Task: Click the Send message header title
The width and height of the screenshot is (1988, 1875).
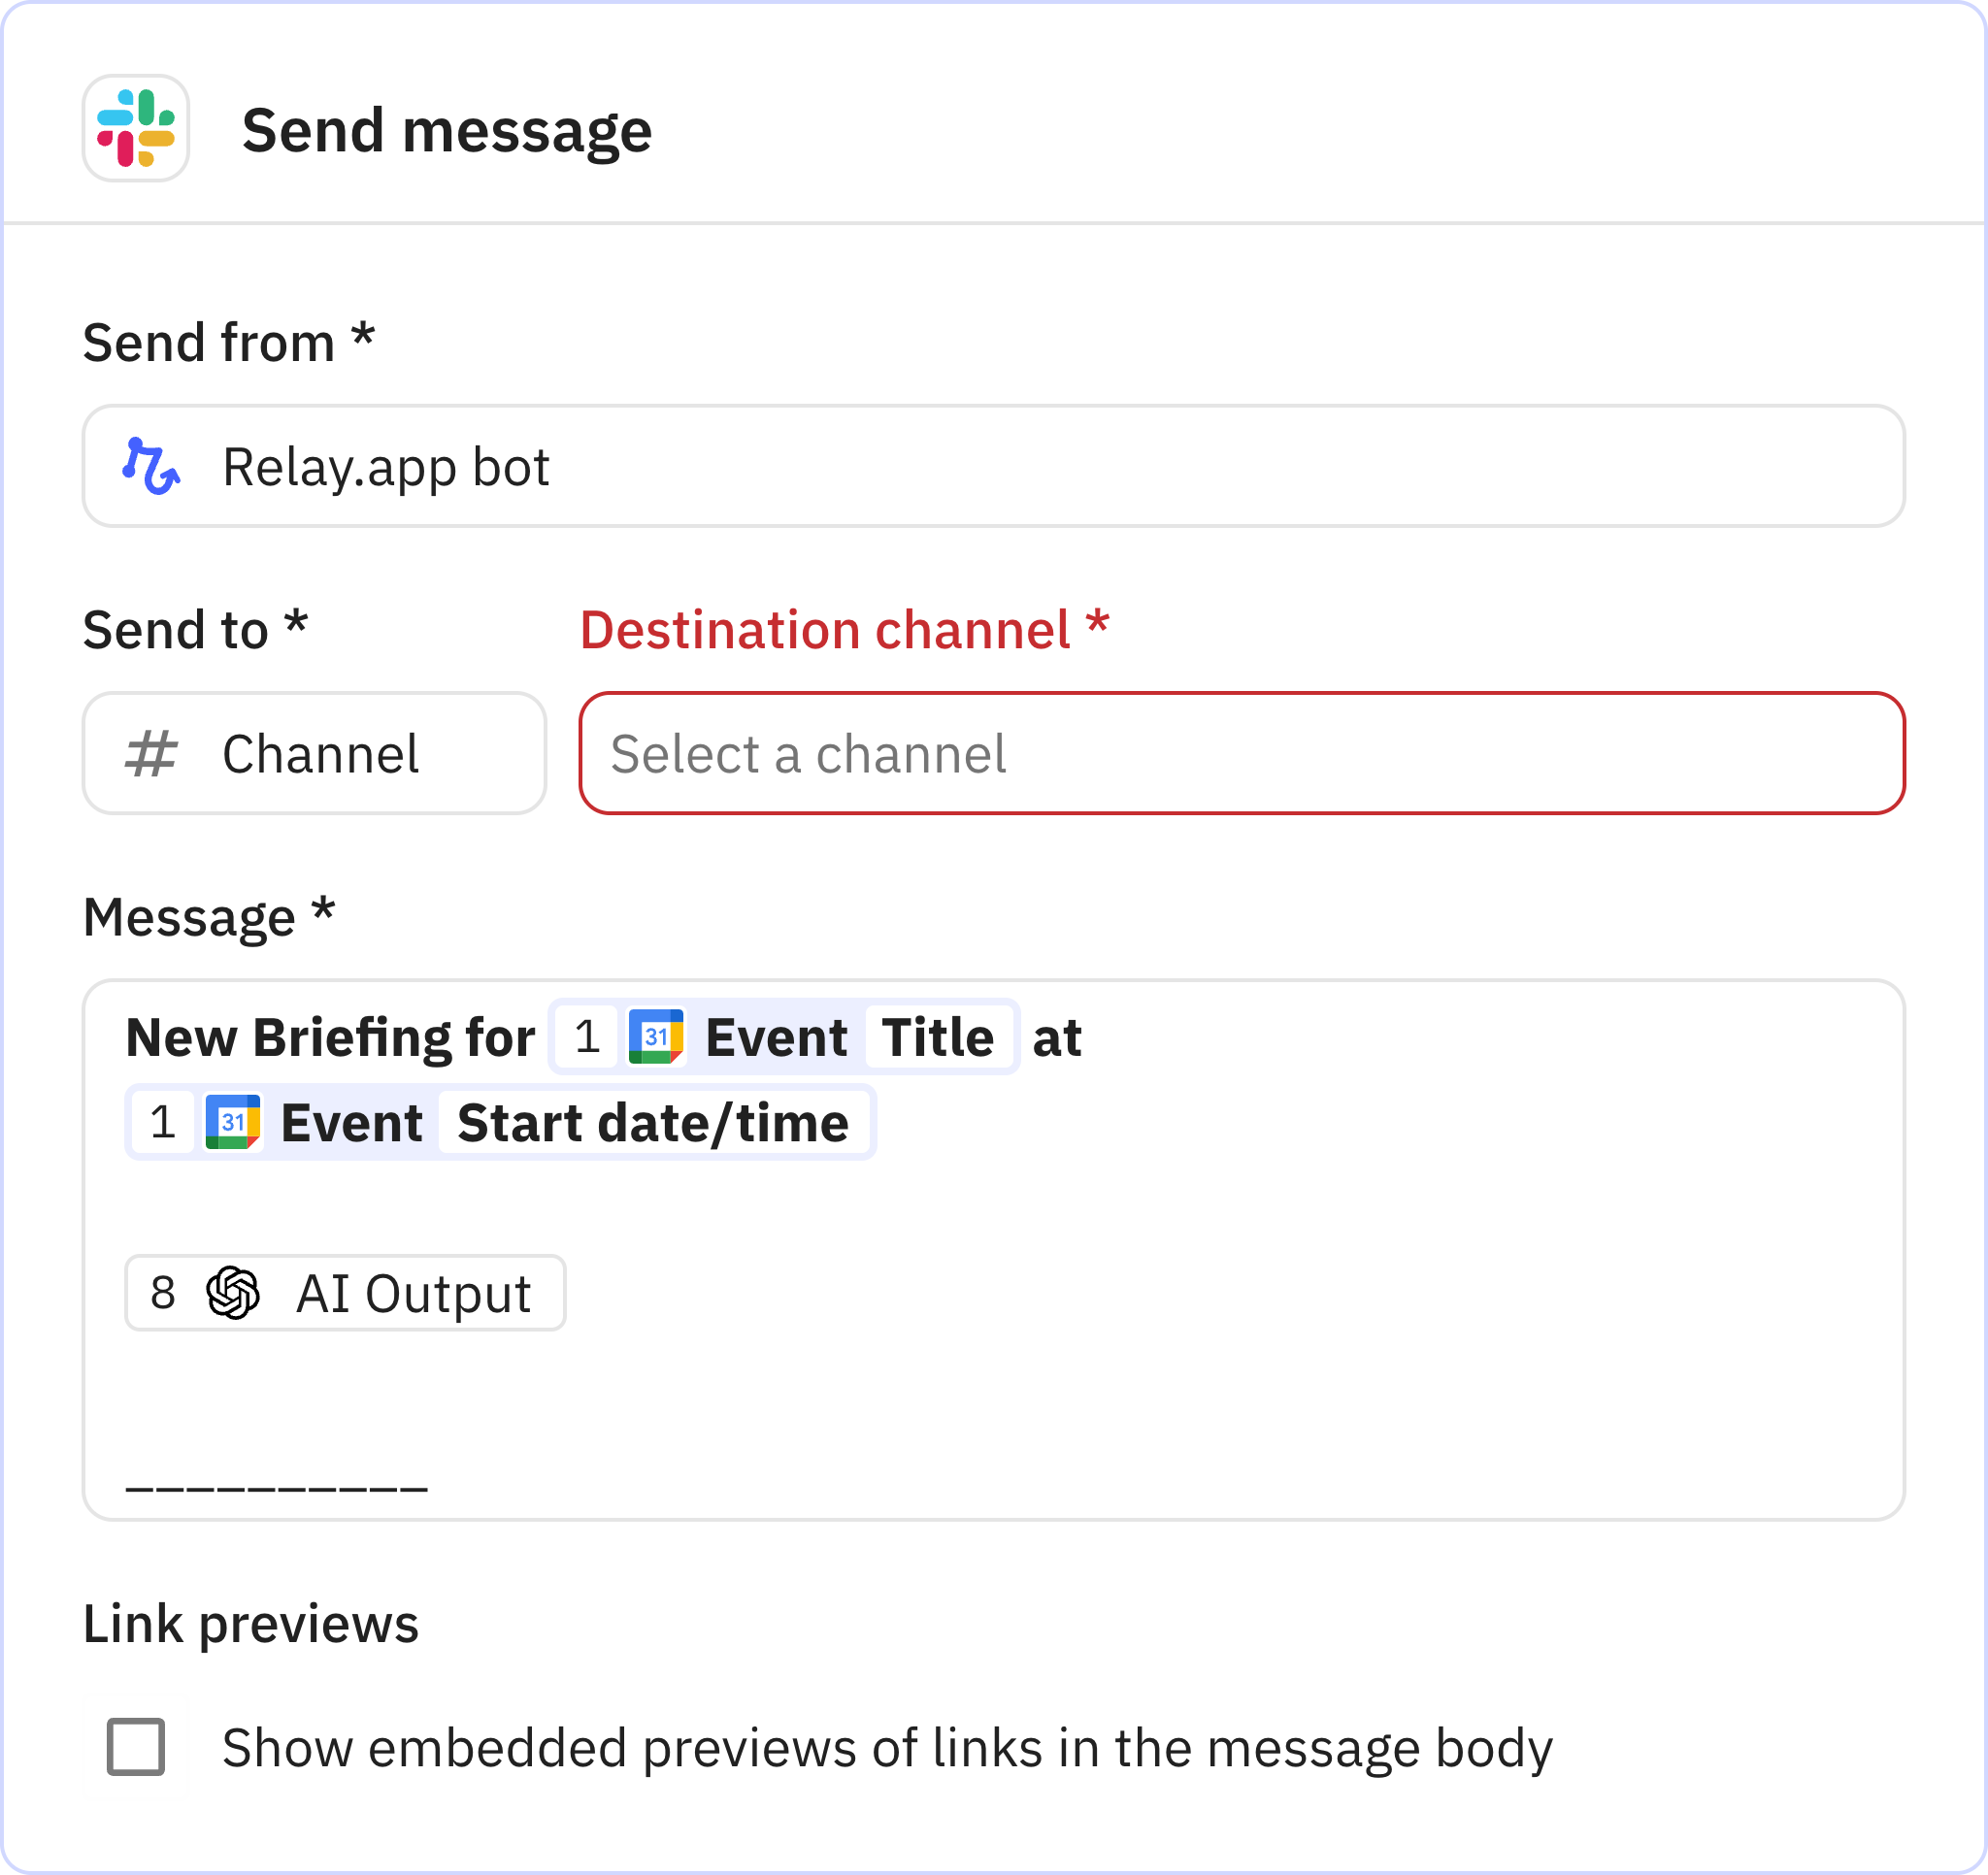Action: (448, 128)
